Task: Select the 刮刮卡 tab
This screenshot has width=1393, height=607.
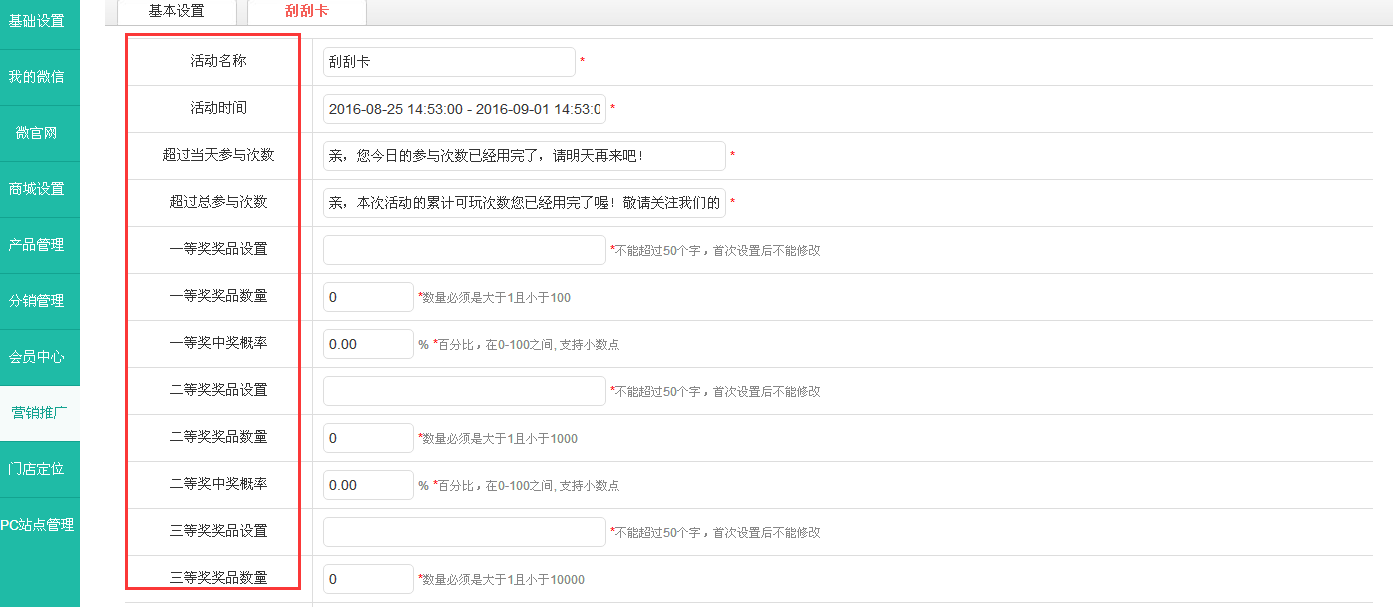Action: point(306,11)
